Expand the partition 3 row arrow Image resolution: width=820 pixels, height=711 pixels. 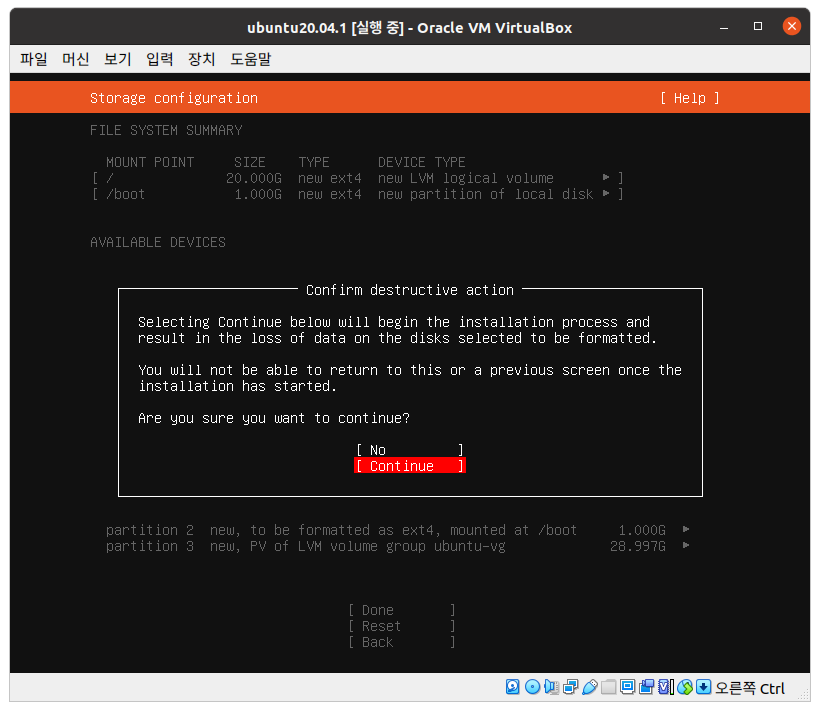click(x=686, y=545)
